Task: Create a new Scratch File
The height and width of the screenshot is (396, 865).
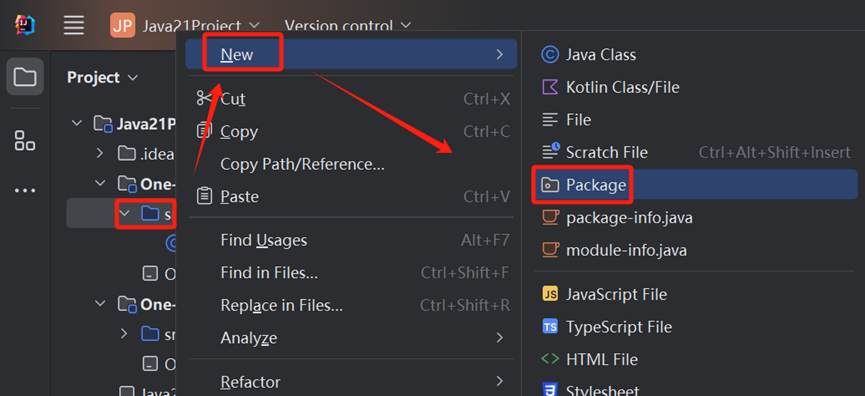Action: pos(695,152)
